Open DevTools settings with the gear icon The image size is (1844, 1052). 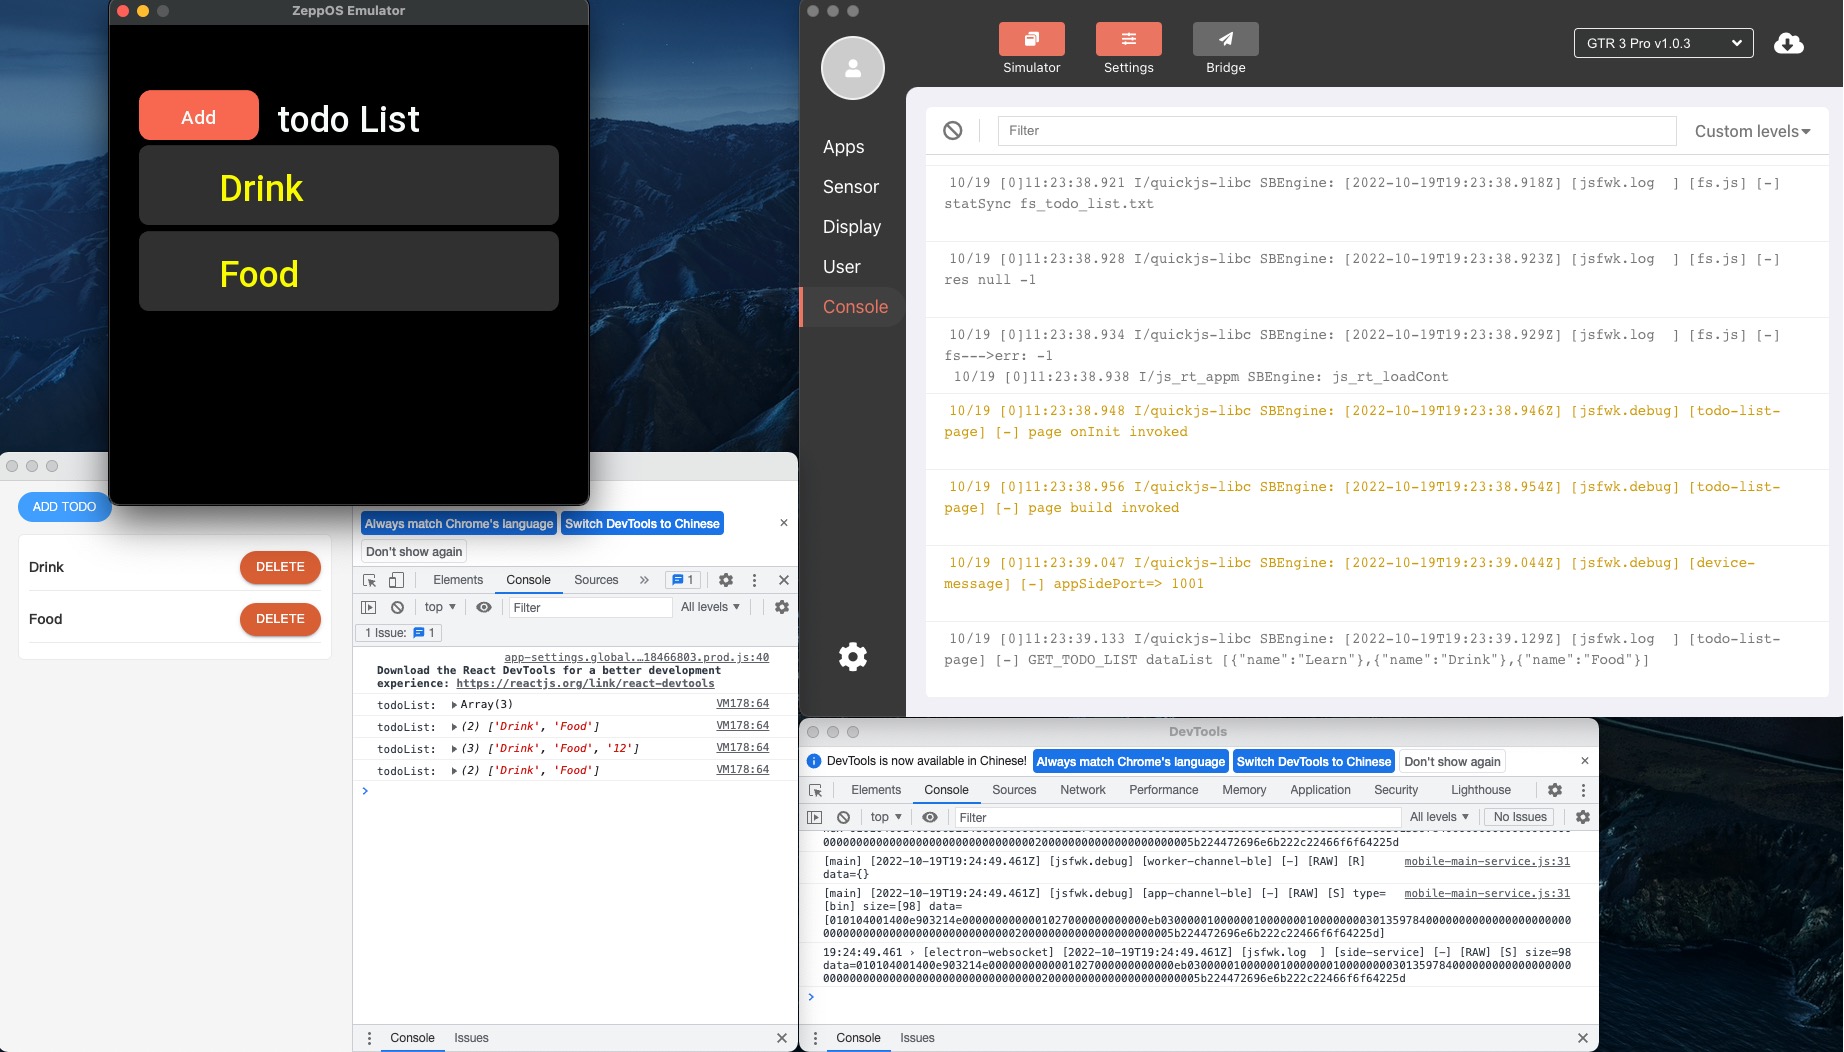click(724, 580)
